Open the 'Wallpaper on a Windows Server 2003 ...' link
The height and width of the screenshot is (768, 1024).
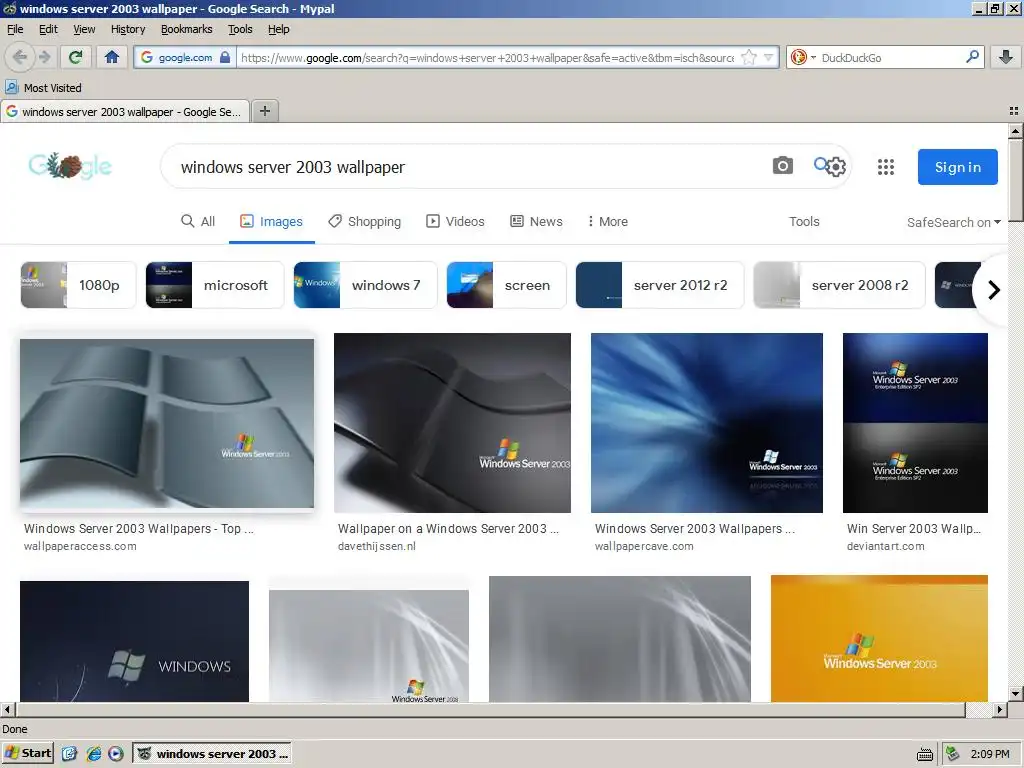(x=448, y=528)
